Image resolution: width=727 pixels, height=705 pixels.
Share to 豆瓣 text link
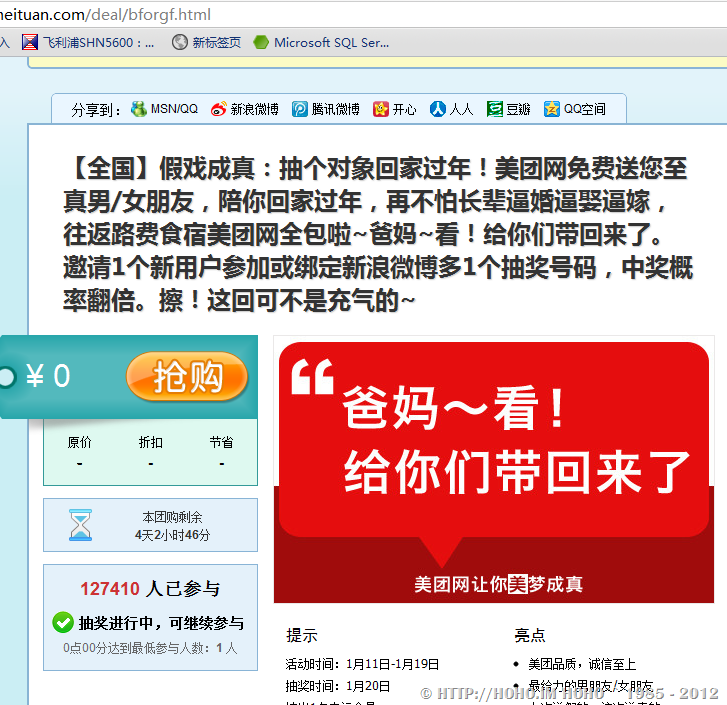click(x=518, y=109)
